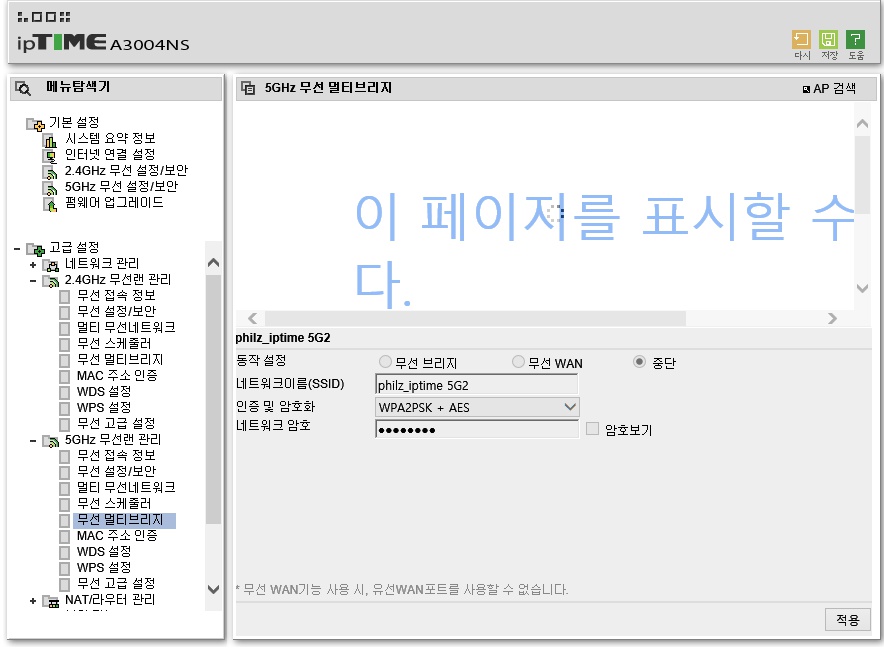Select the 무선 브리지 radio button
This screenshot has height=649, width=884.
pos(385,361)
